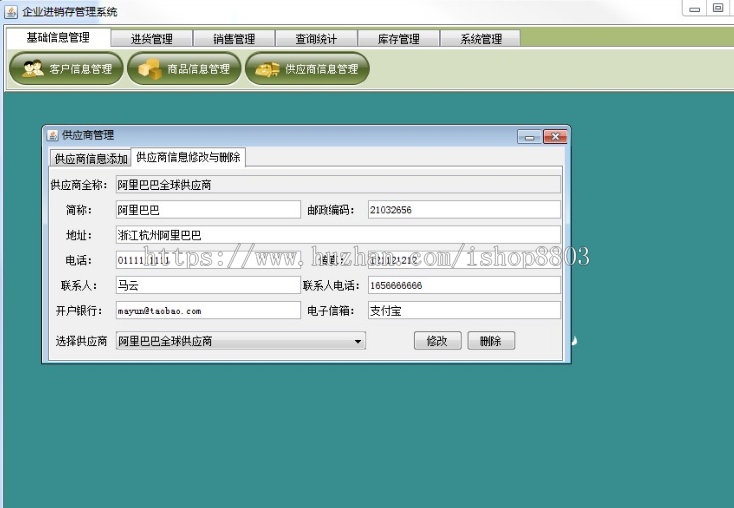Image resolution: width=734 pixels, height=508 pixels.
Task: Maximize the main application window
Action: click(718, 8)
